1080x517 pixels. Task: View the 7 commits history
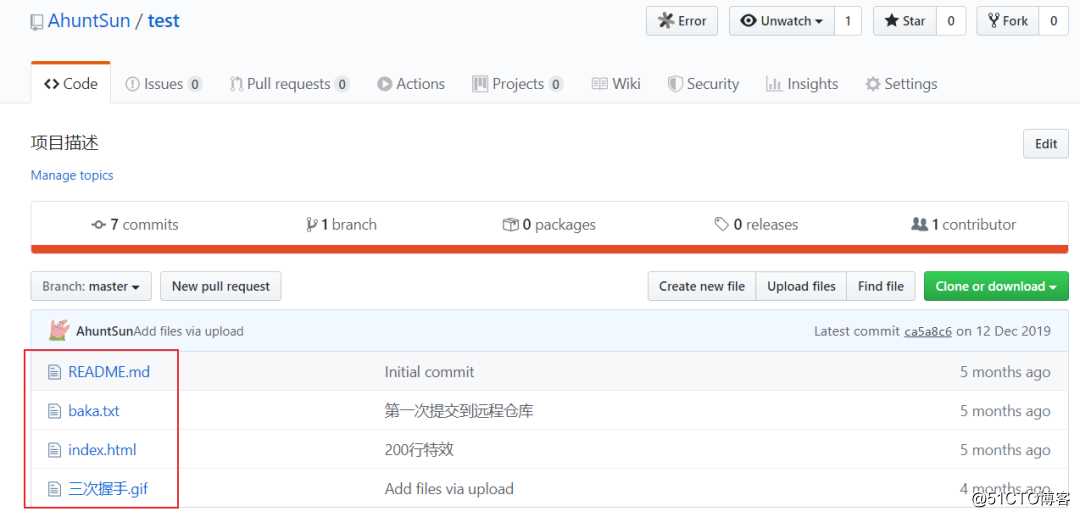(135, 224)
